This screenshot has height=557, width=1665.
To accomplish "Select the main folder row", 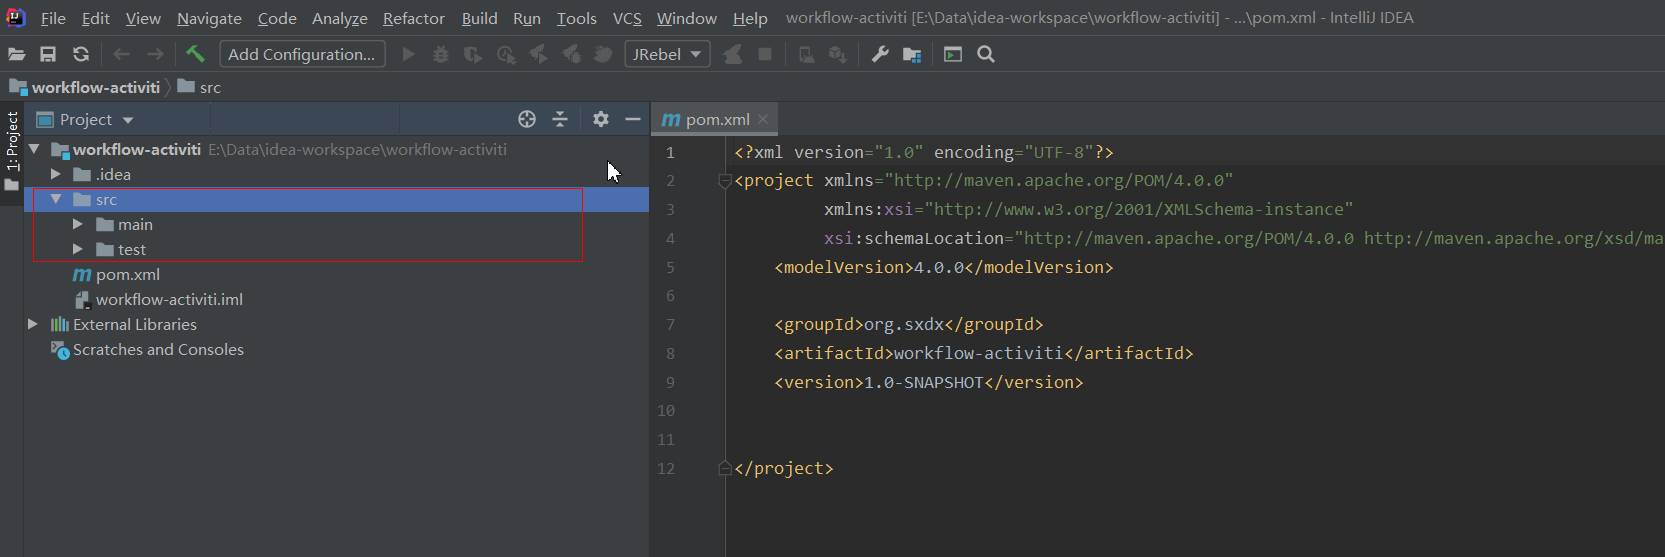I will (x=336, y=224).
